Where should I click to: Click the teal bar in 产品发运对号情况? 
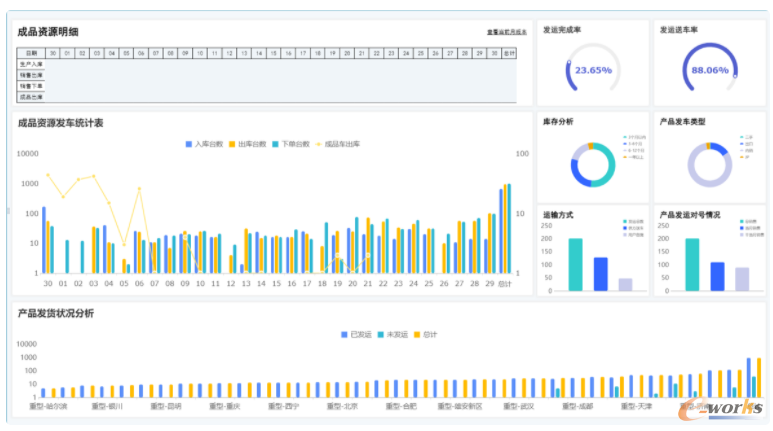click(692, 264)
